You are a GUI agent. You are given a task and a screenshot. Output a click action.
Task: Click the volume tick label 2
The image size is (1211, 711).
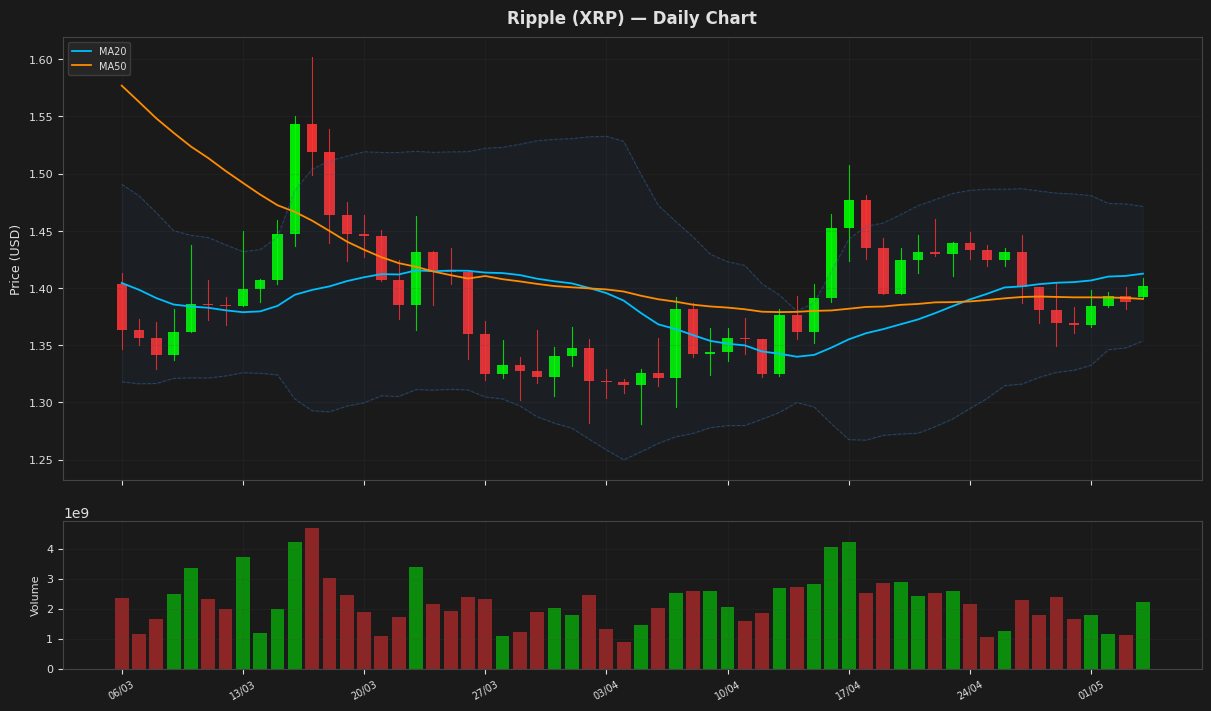[48, 610]
